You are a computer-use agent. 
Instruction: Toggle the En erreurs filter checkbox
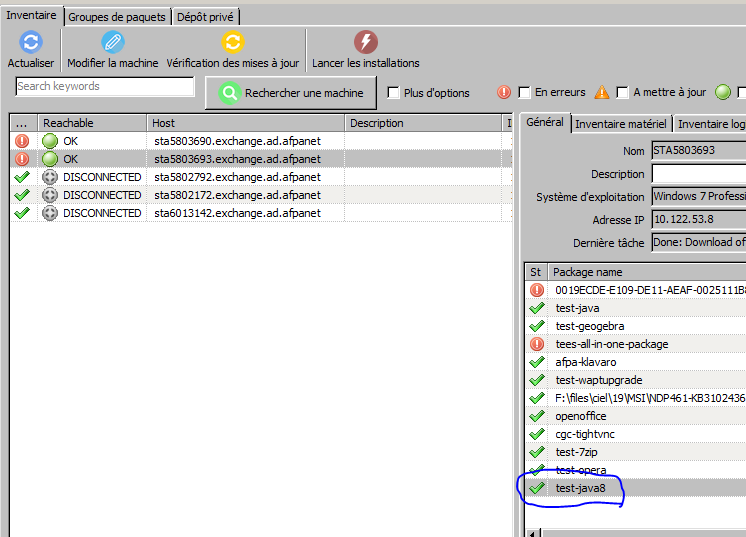pyautogui.click(x=524, y=93)
